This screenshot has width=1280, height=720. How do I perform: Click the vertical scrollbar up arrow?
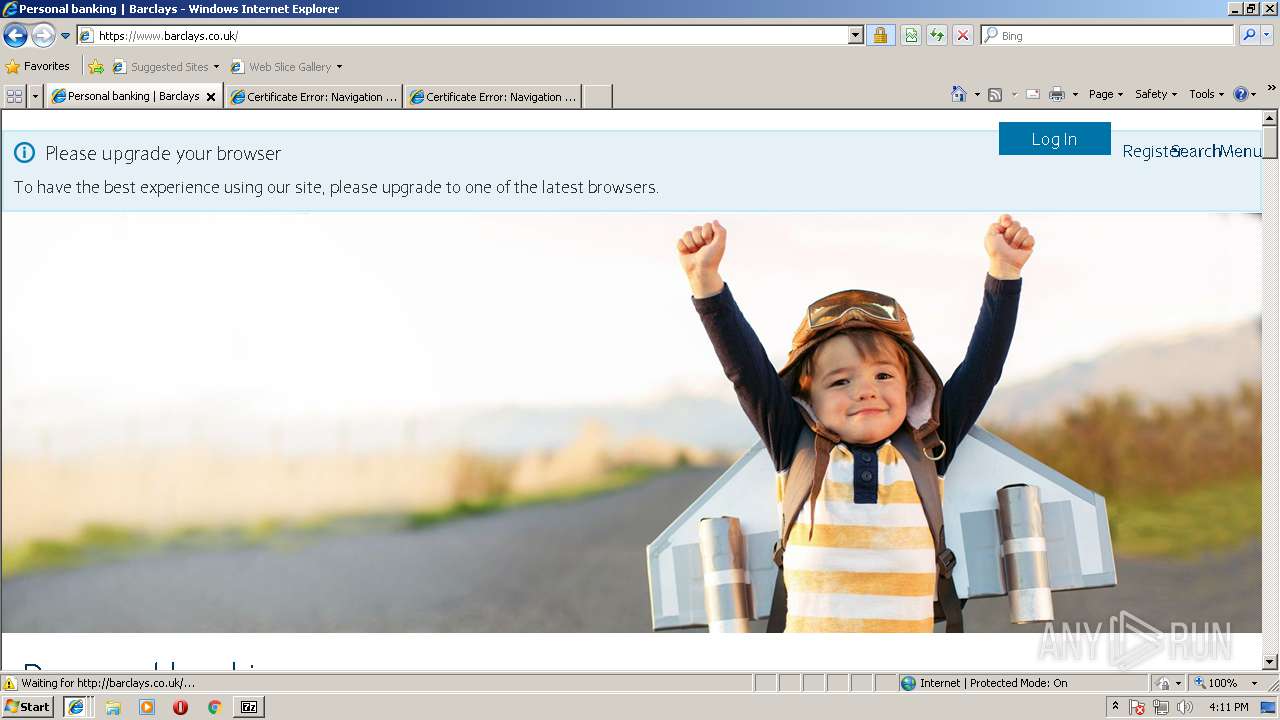[1270, 119]
